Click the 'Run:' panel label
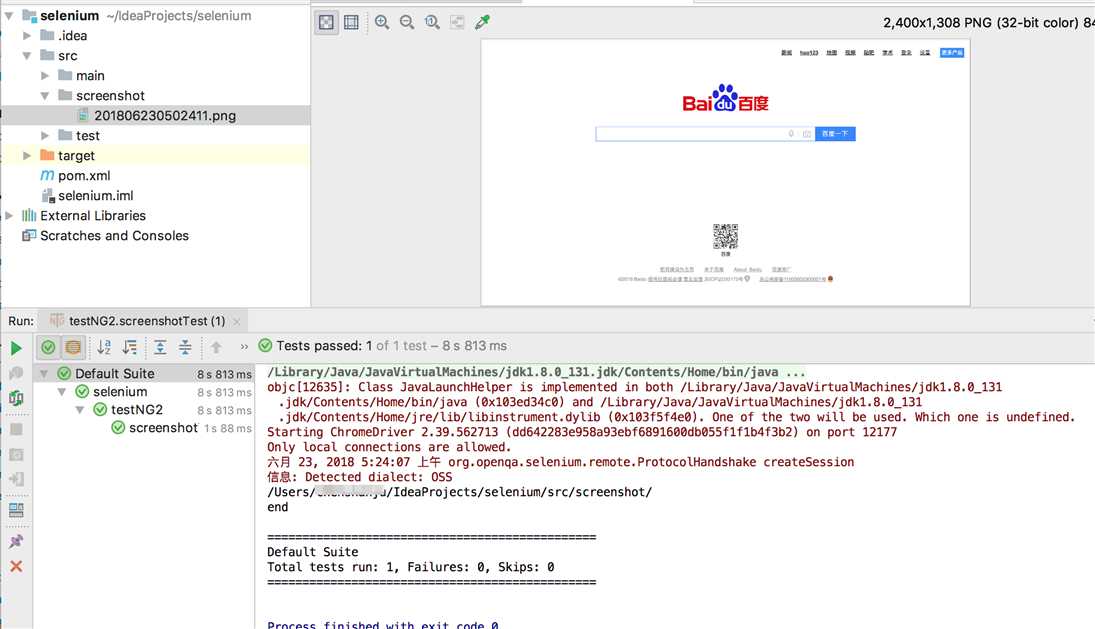This screenshot has width=1095, height=629. click(21, 321)
